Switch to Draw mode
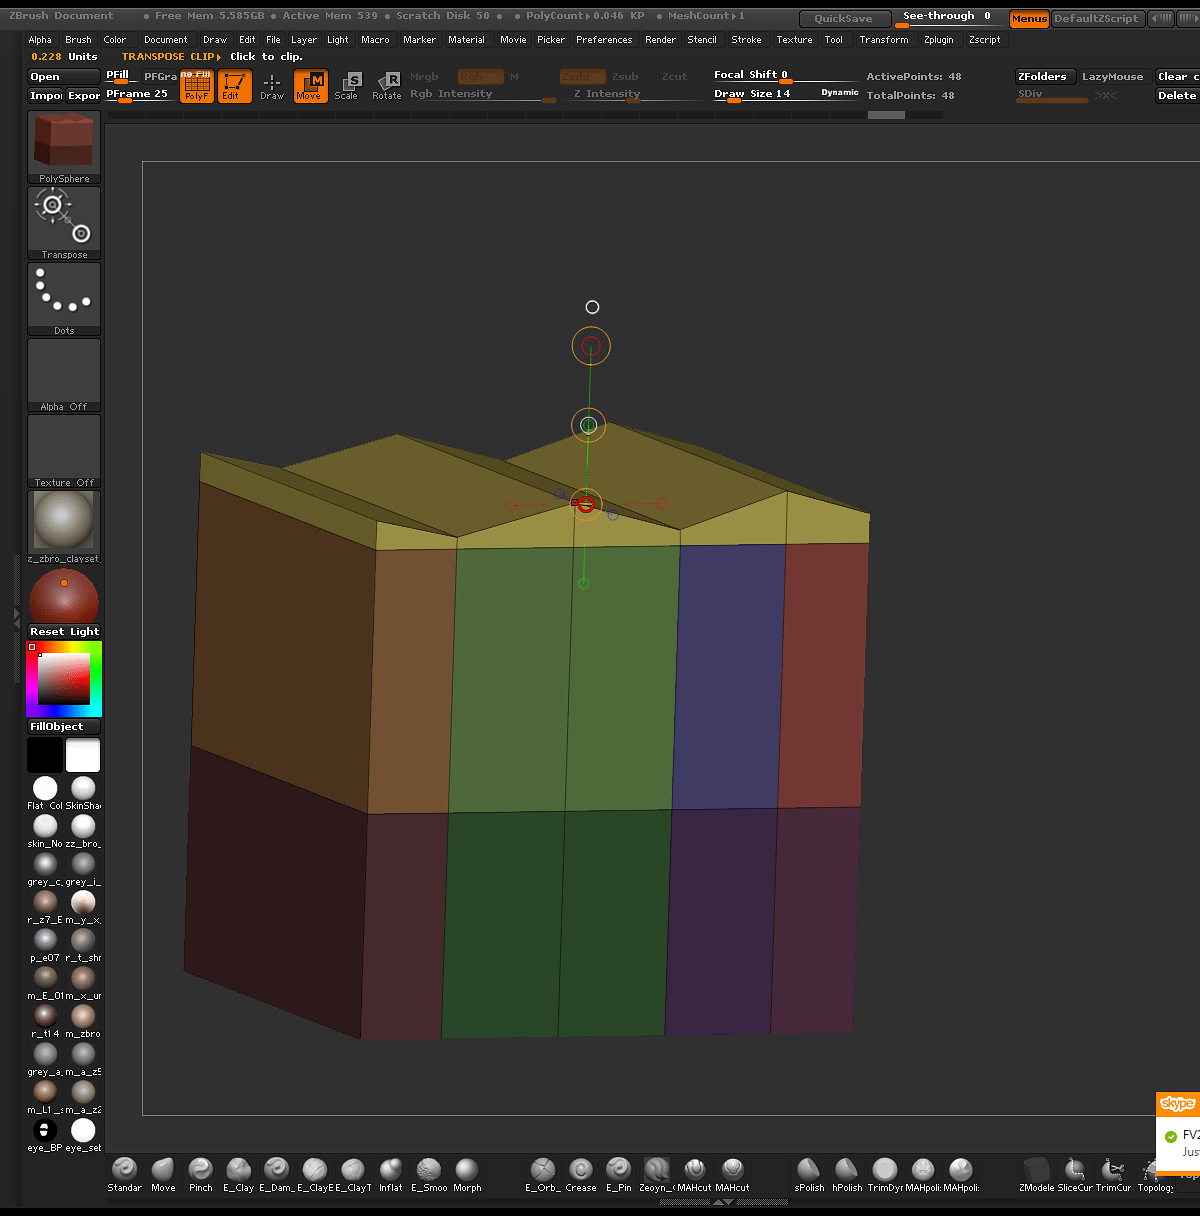The width and height of the screenshot is (1200, 1216). (272, 86)
